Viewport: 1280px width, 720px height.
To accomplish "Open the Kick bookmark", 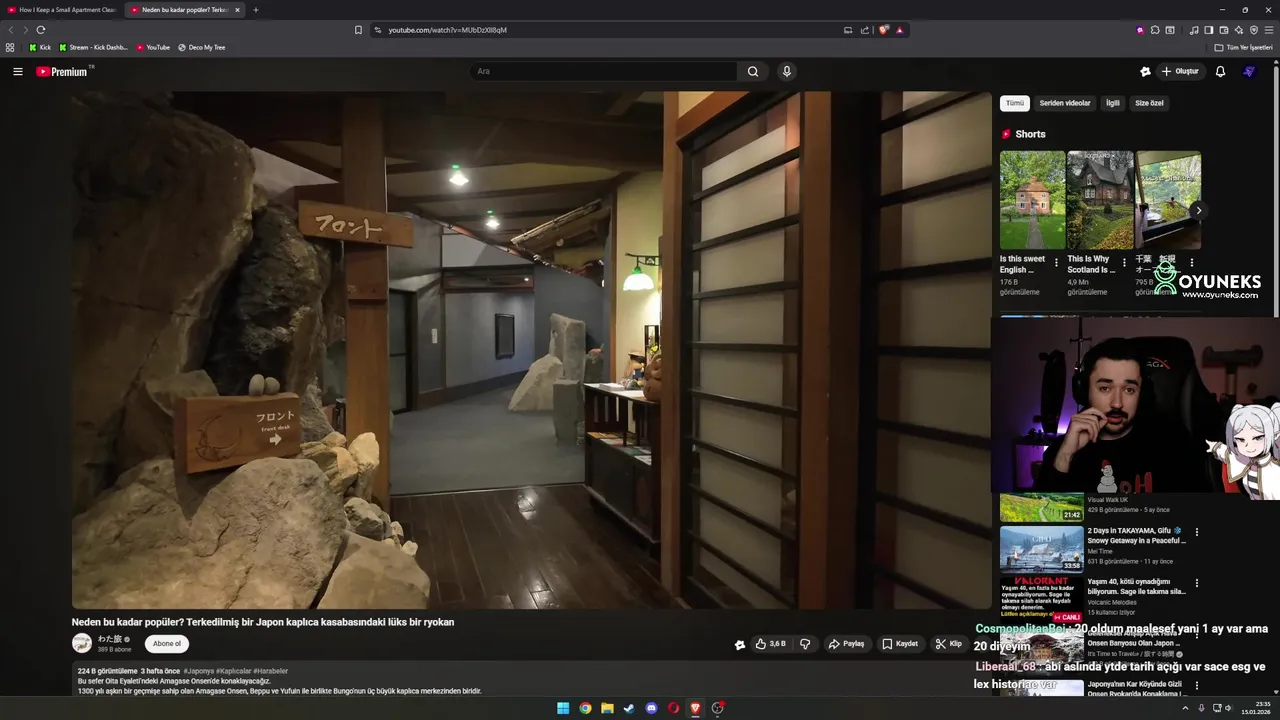I will 40,47.
